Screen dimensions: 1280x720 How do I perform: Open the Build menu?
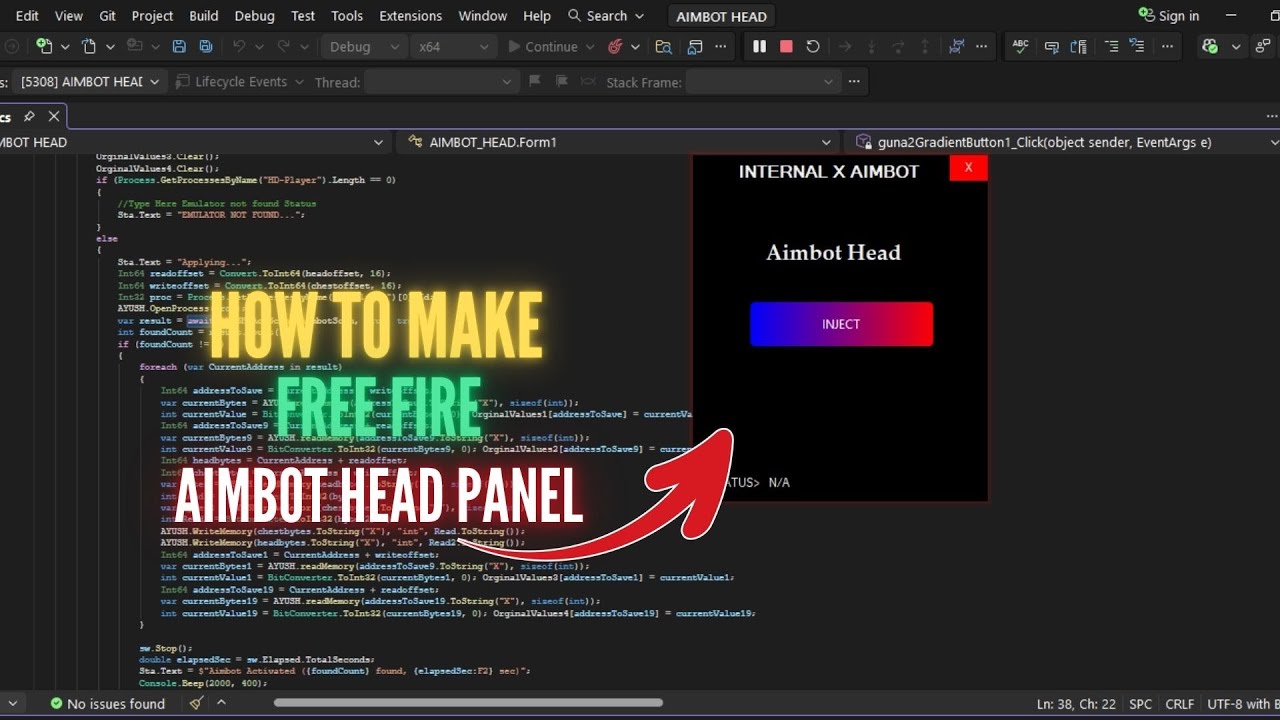(x=203, y=16)
